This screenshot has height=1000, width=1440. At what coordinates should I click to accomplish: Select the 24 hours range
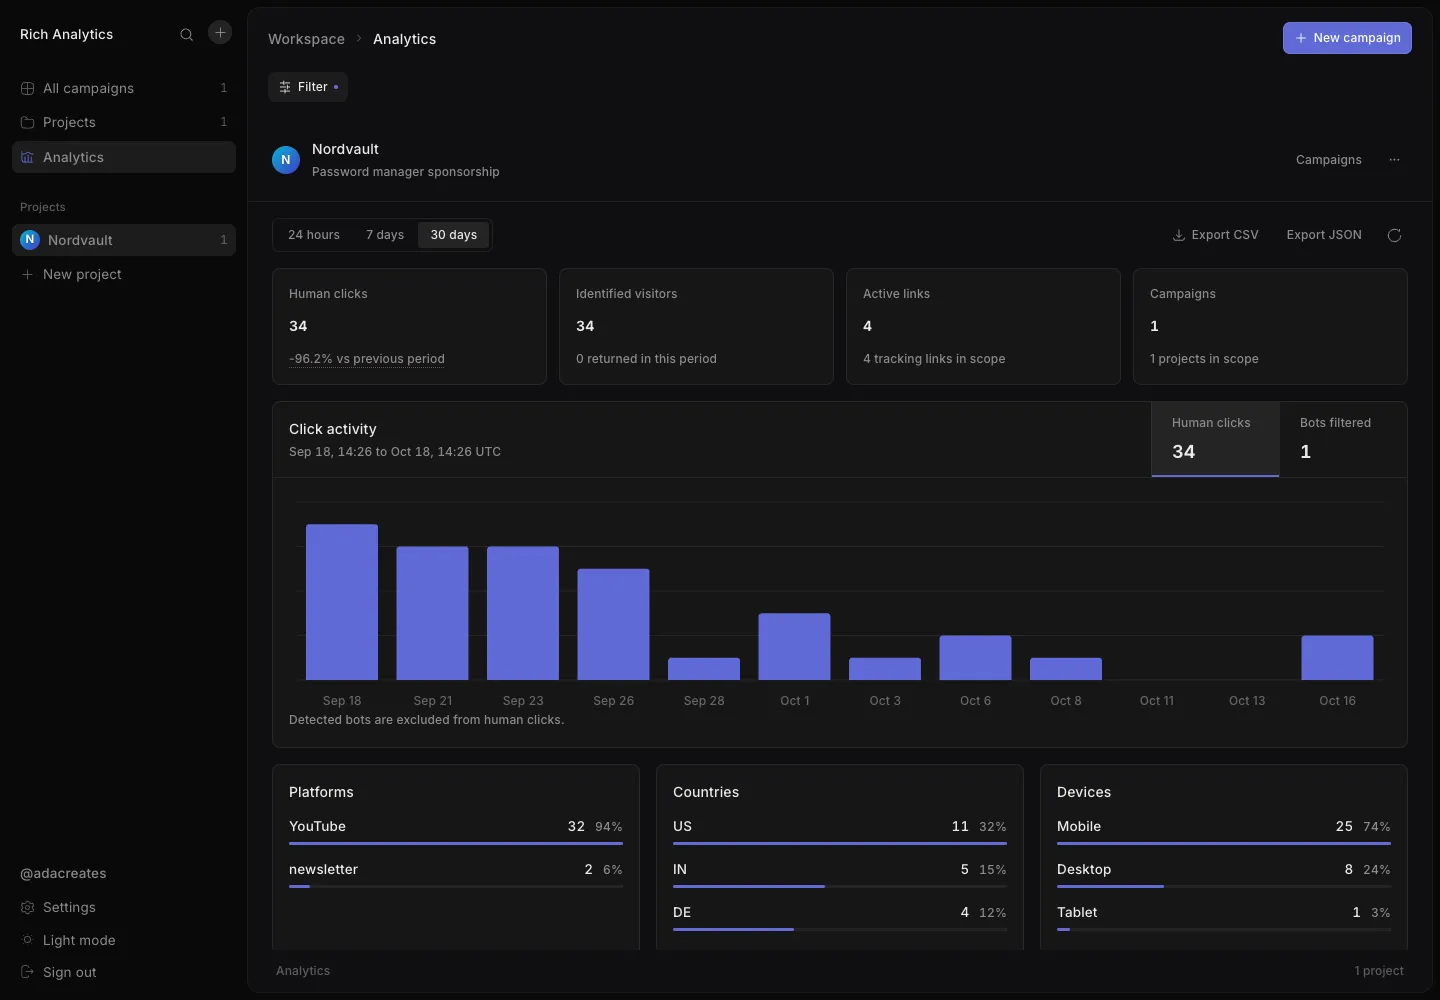[x=314, y=235]
